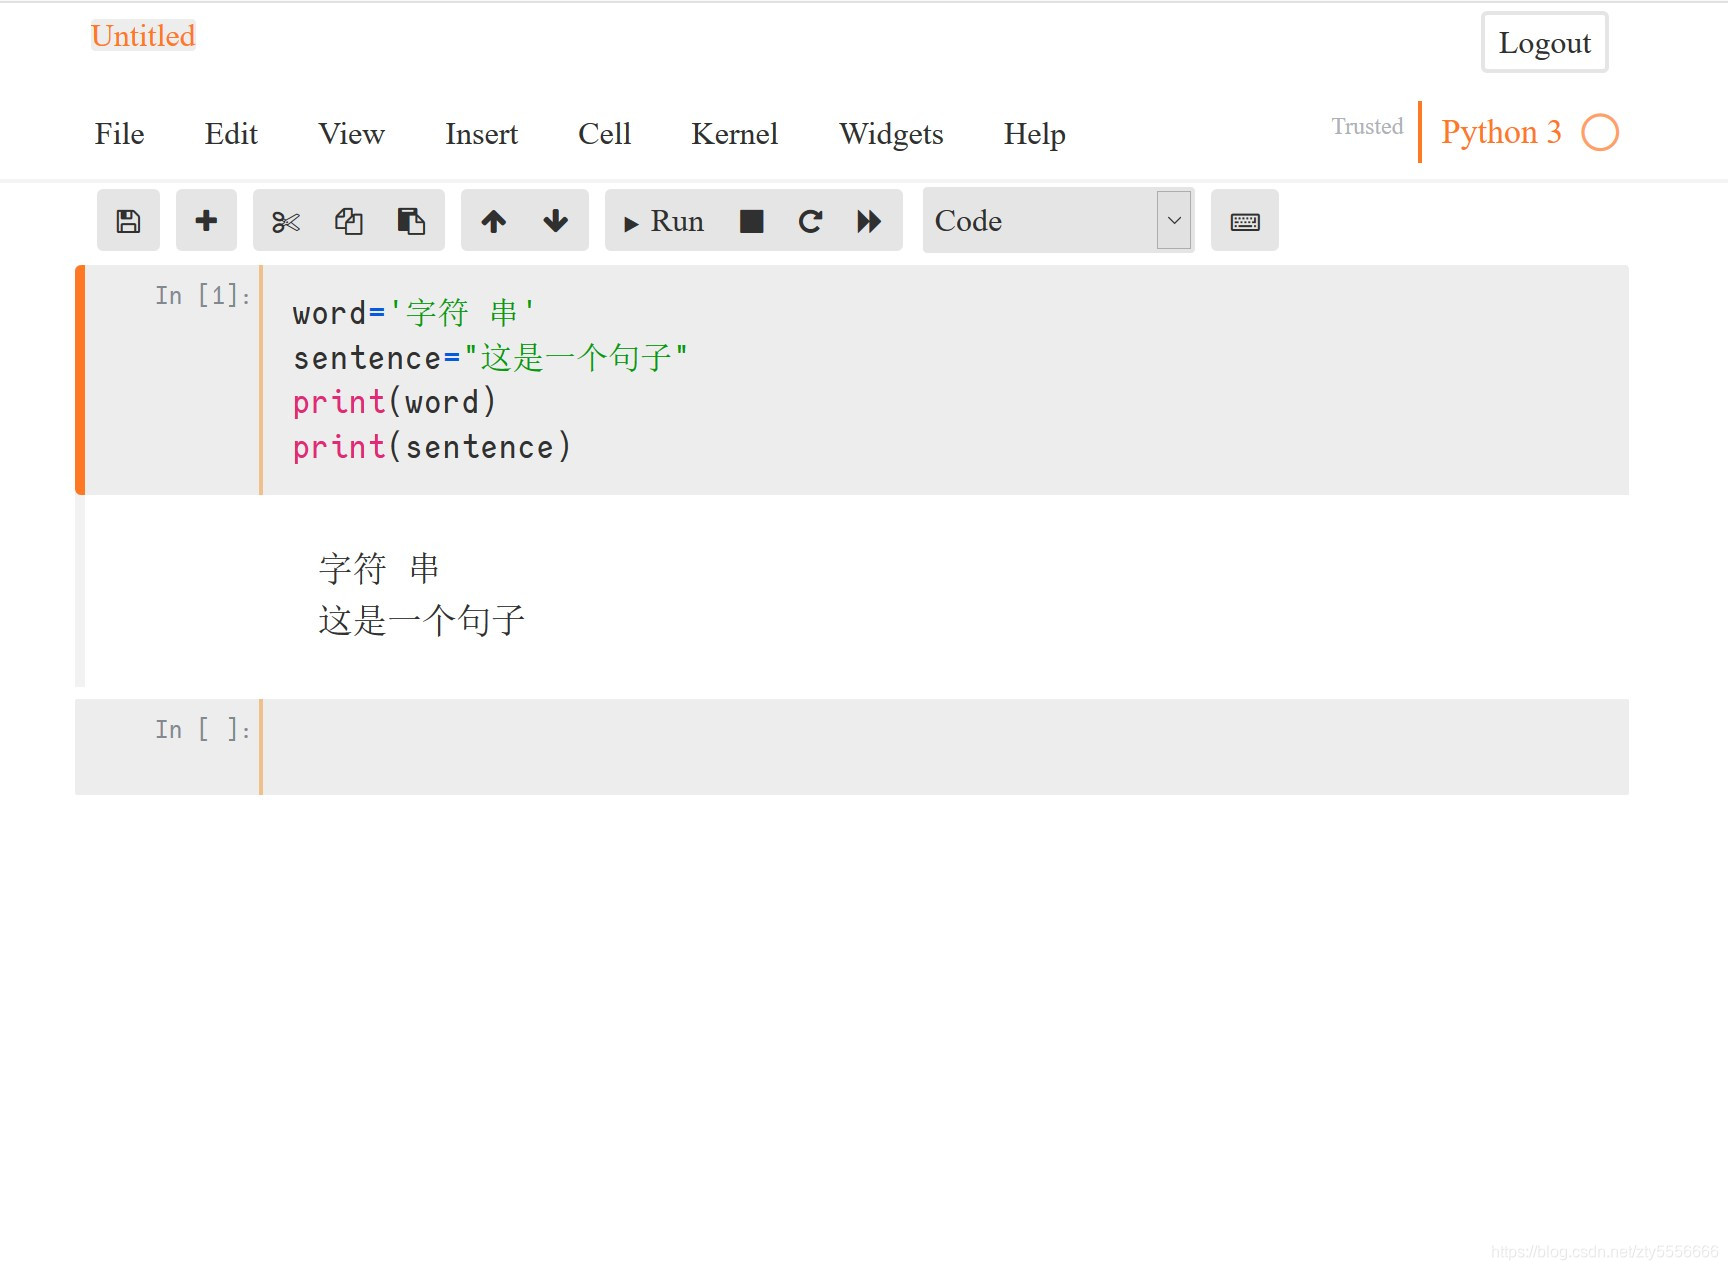Open the Edit menu
The width and height of the screenshot is (1728, 1270).
click(231, 134)
